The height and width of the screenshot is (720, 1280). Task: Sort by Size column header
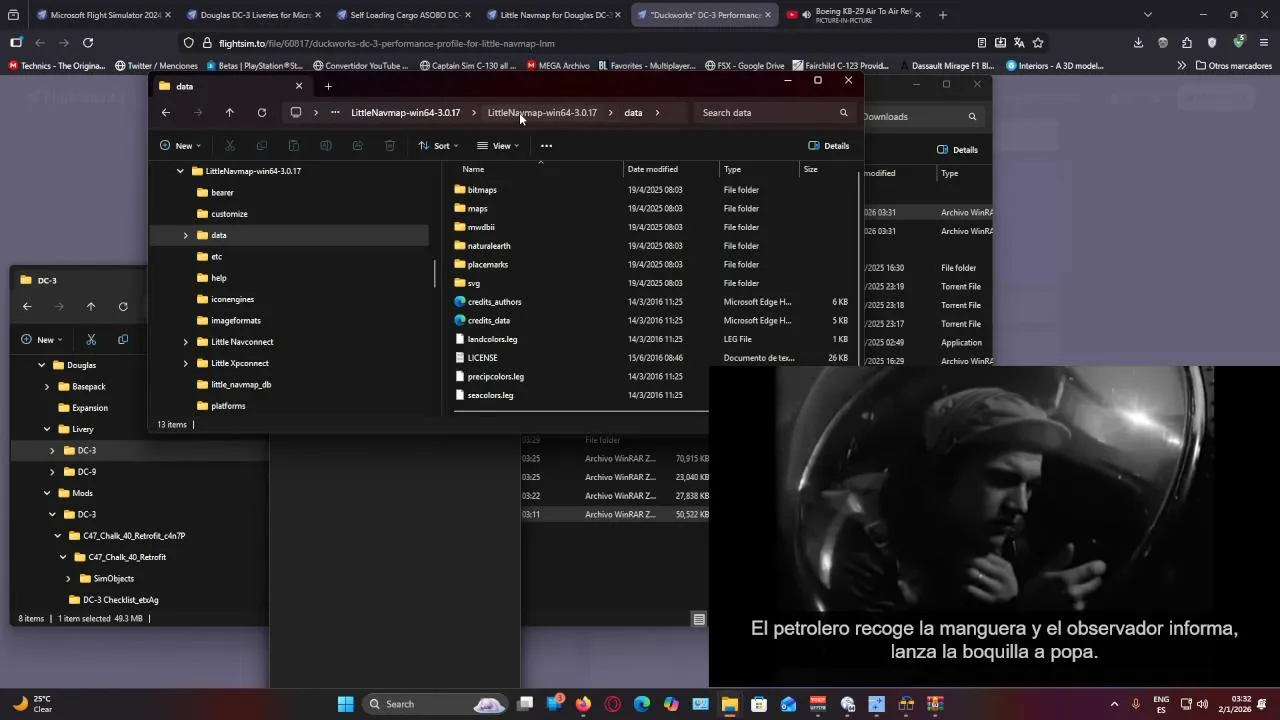pyautogui.click(x=811, y=169)
